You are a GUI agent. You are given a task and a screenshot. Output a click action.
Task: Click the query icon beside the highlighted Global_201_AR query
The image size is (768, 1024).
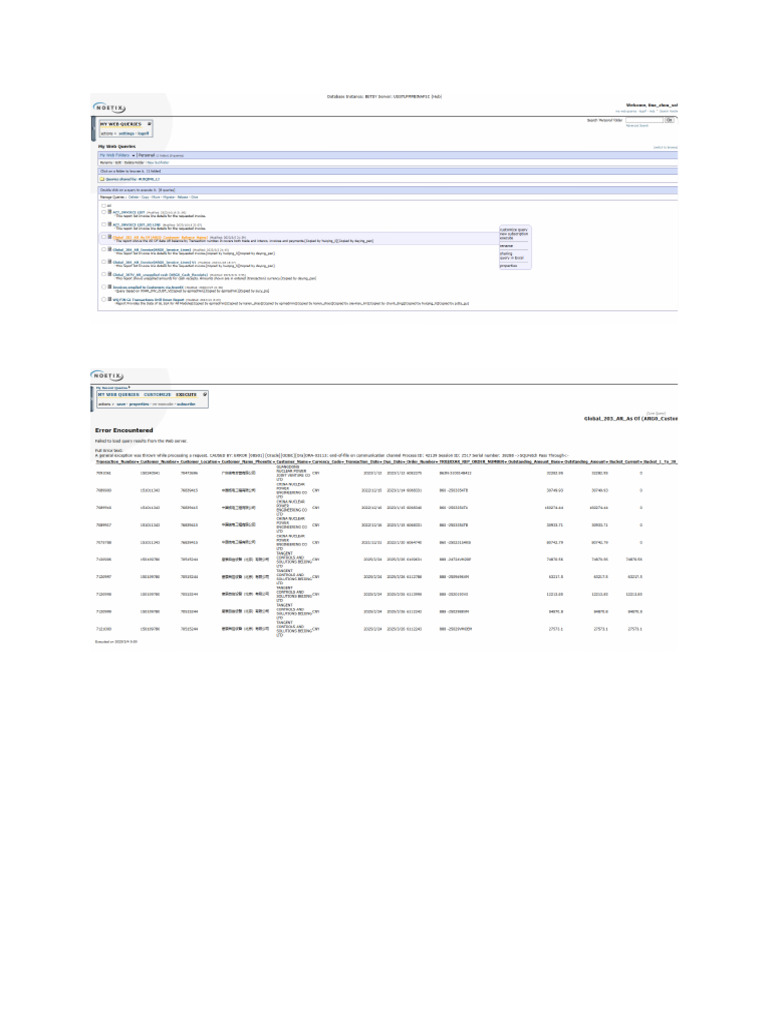coord(110,237)
